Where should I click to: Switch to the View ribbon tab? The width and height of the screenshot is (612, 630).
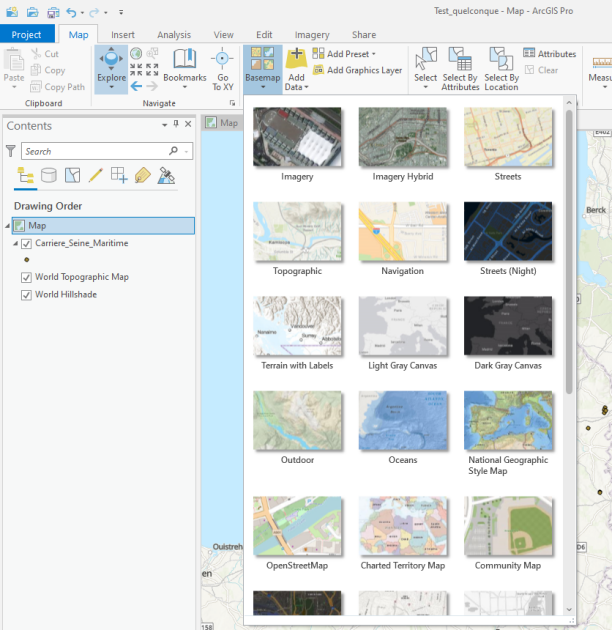tap(223, 35)
